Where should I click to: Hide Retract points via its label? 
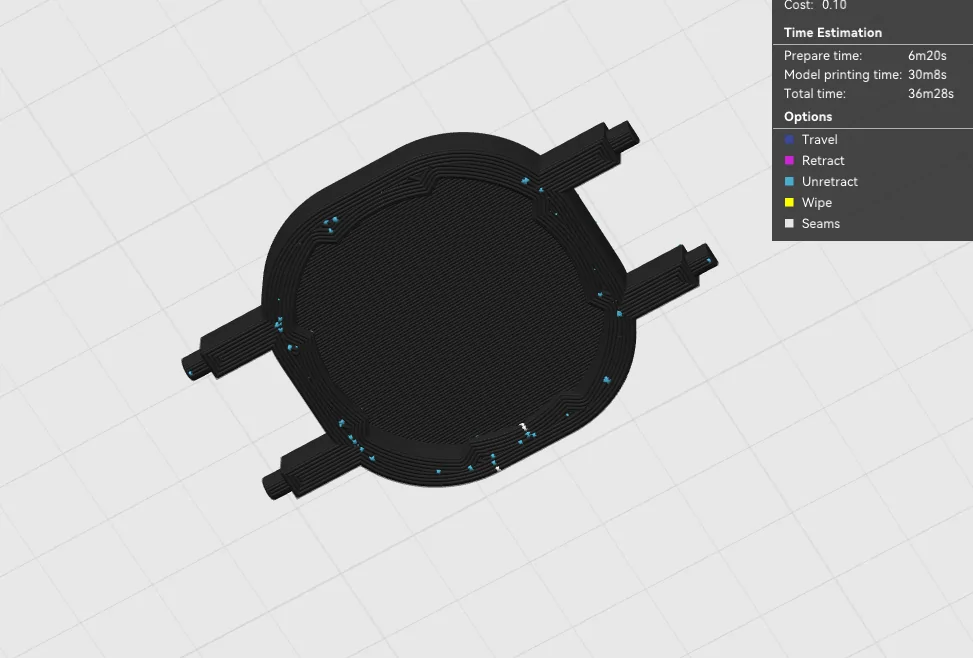823,161
